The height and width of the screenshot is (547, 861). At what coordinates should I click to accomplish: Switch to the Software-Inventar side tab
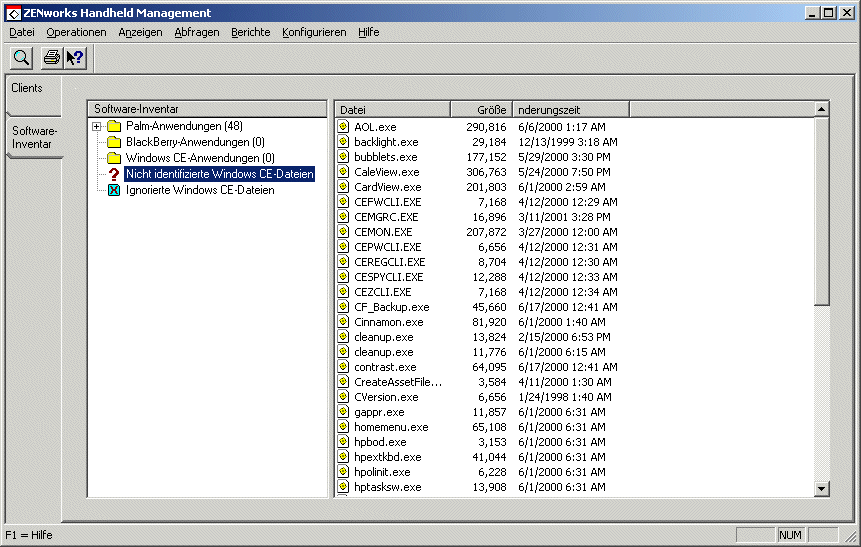pos(34,137)
